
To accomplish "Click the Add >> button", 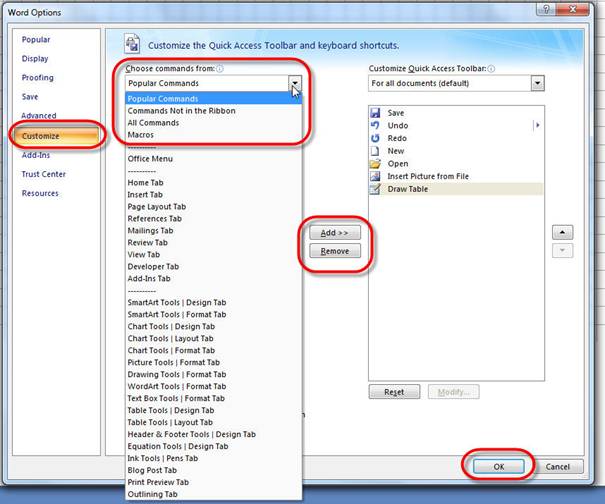I will (335, 233).
